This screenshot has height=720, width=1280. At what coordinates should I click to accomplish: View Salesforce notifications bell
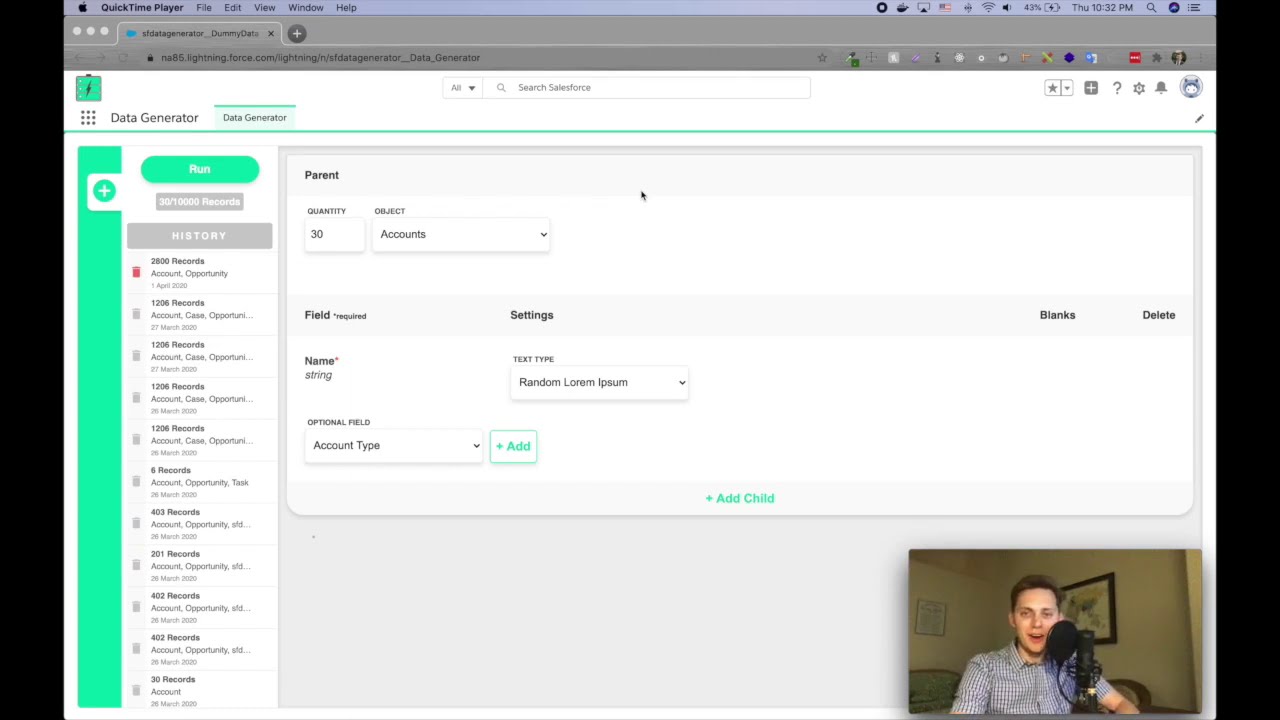1161,88
